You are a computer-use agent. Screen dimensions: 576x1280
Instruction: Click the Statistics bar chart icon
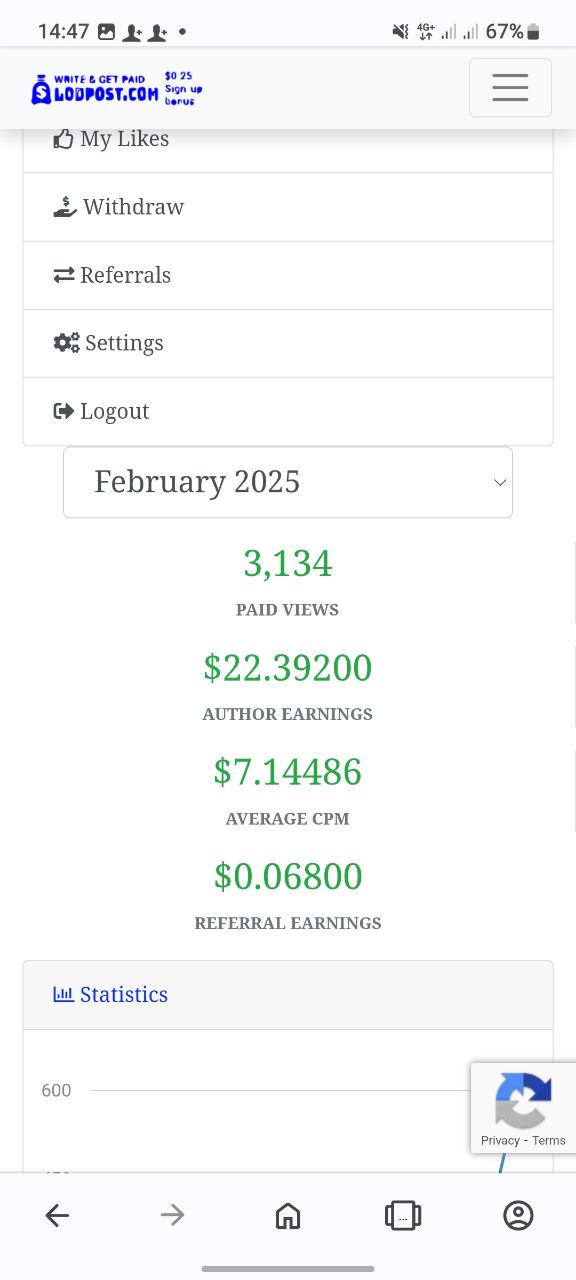(63, 994)
